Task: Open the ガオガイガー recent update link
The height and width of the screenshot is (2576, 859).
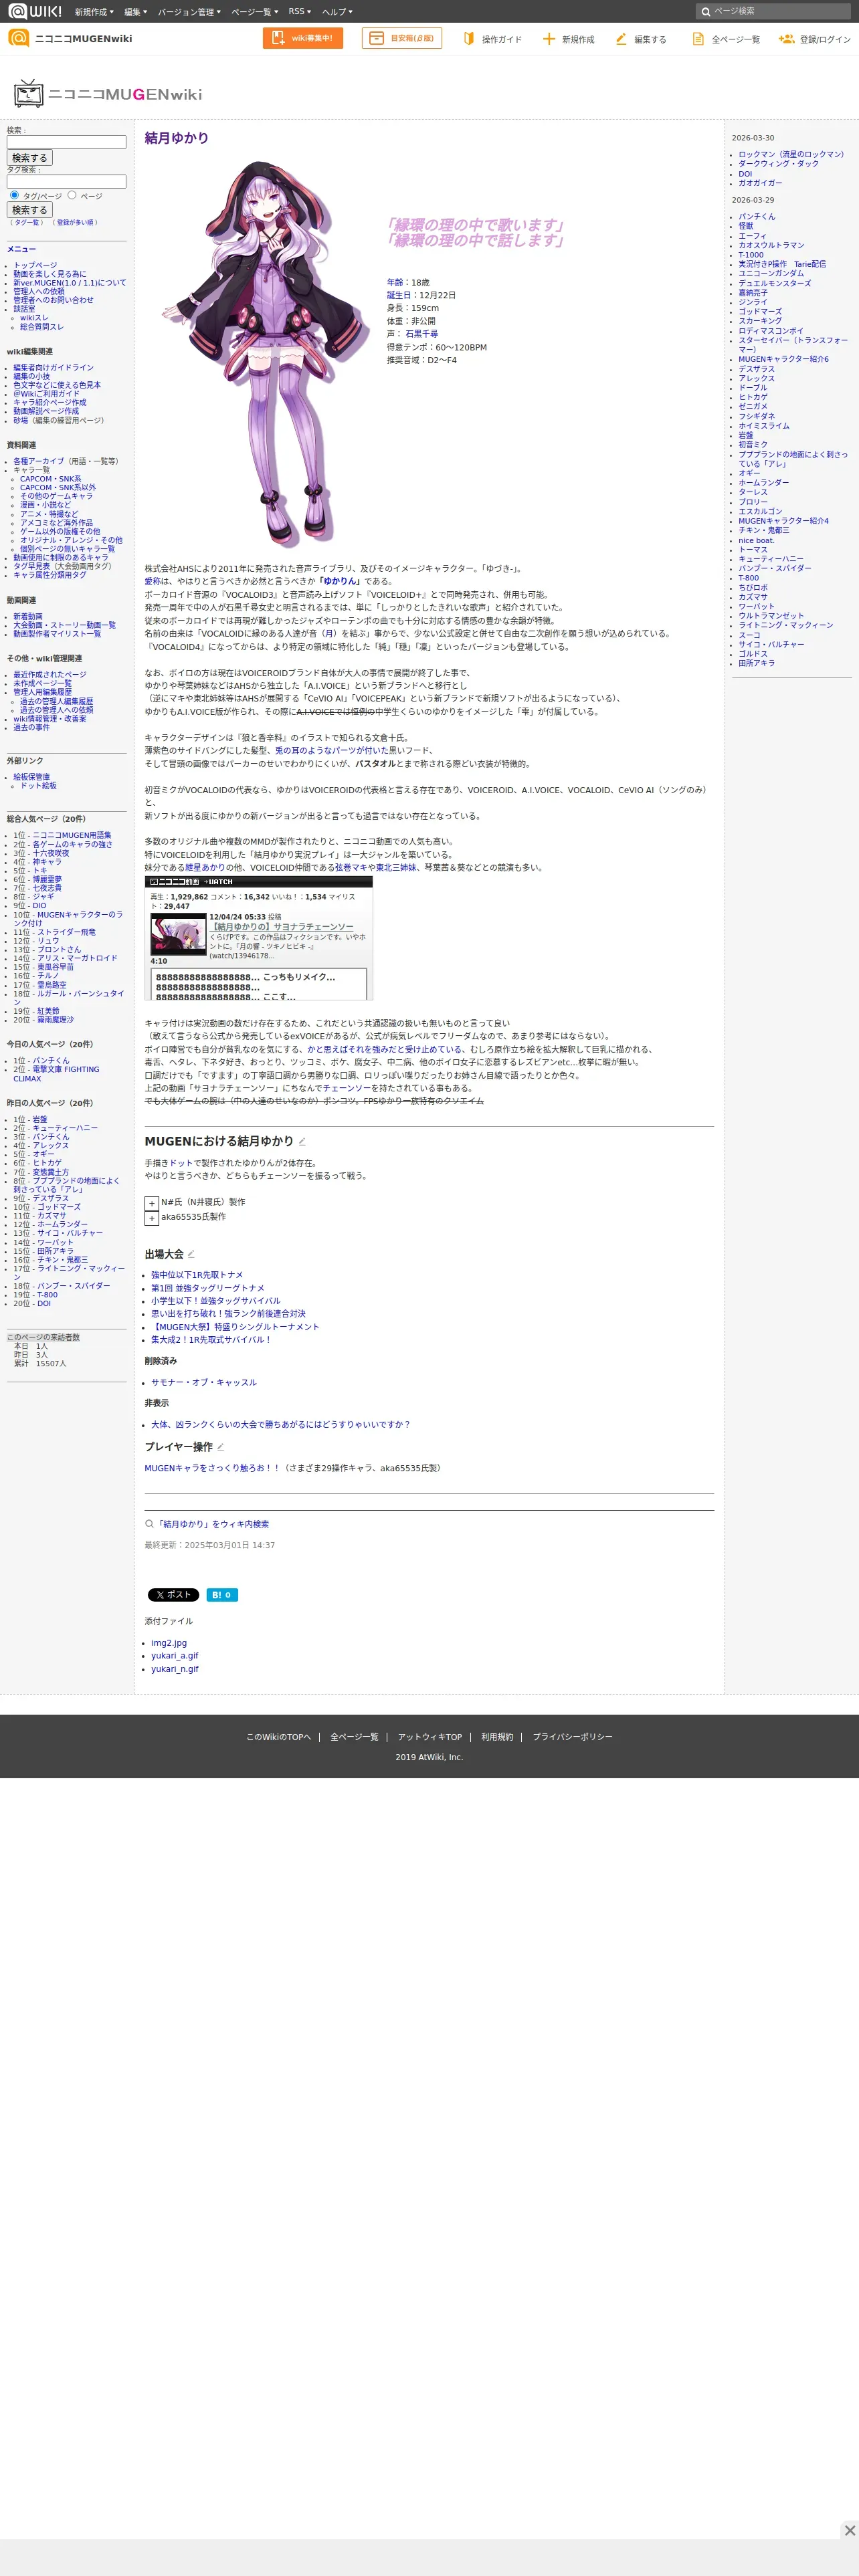Action: 760,183
